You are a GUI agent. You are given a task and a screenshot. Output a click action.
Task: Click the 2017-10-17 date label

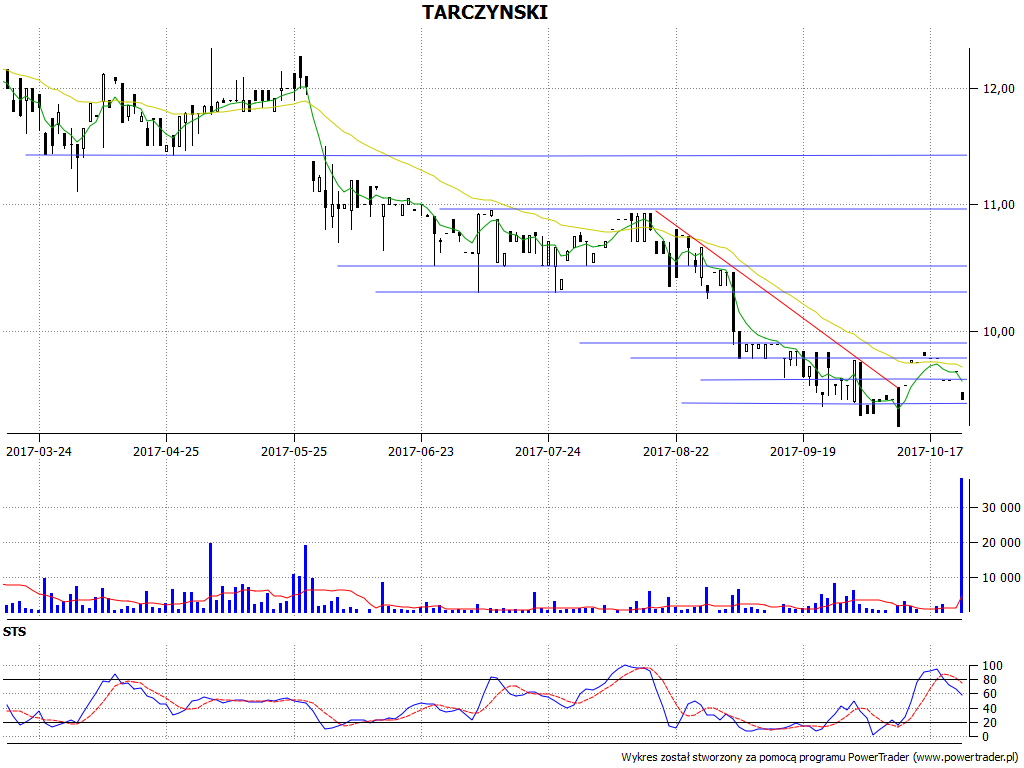click(x=930, y=451)
